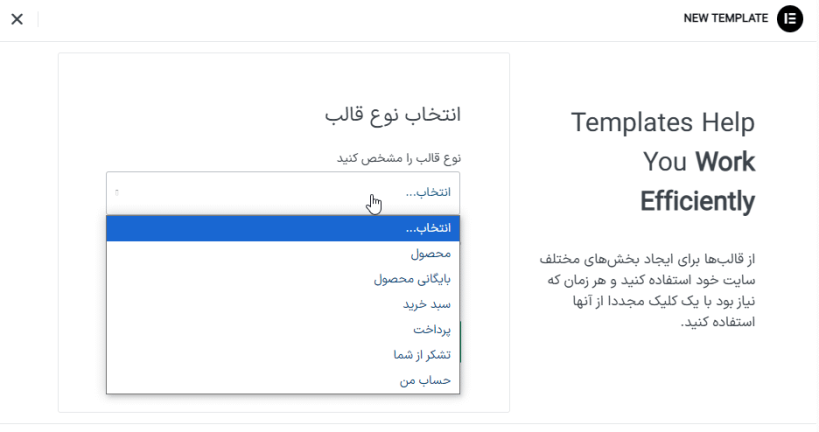Click the bold word Work in the heading

click(725, 162)
